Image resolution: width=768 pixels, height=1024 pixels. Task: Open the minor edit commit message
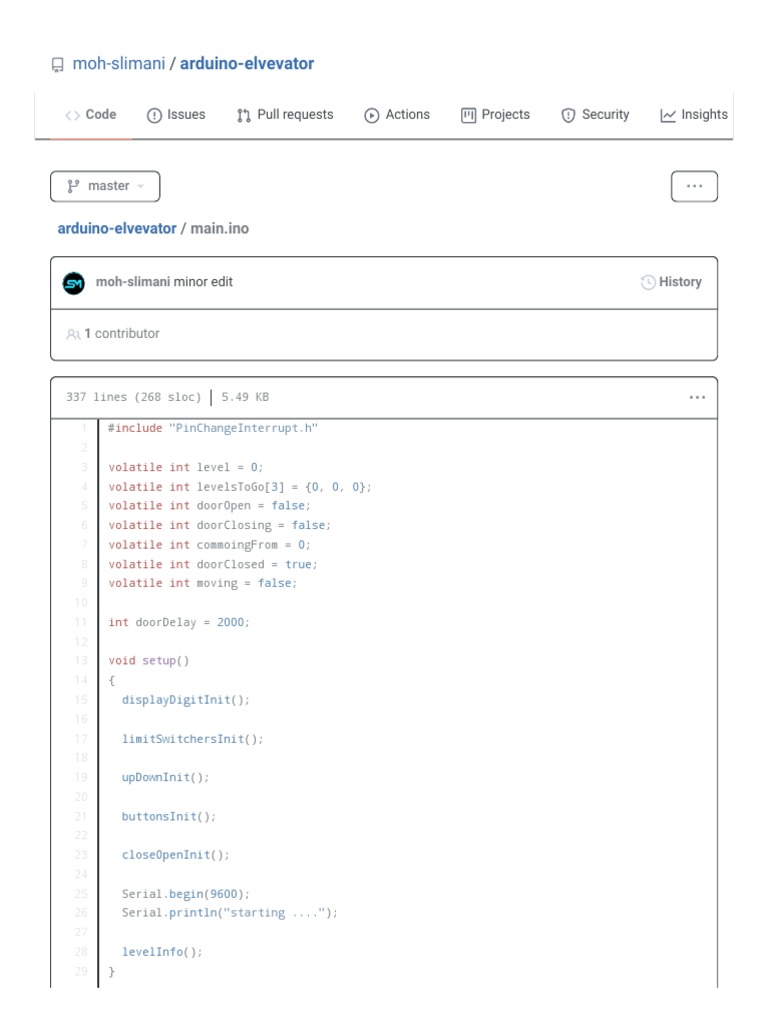[x=203, y=282]
